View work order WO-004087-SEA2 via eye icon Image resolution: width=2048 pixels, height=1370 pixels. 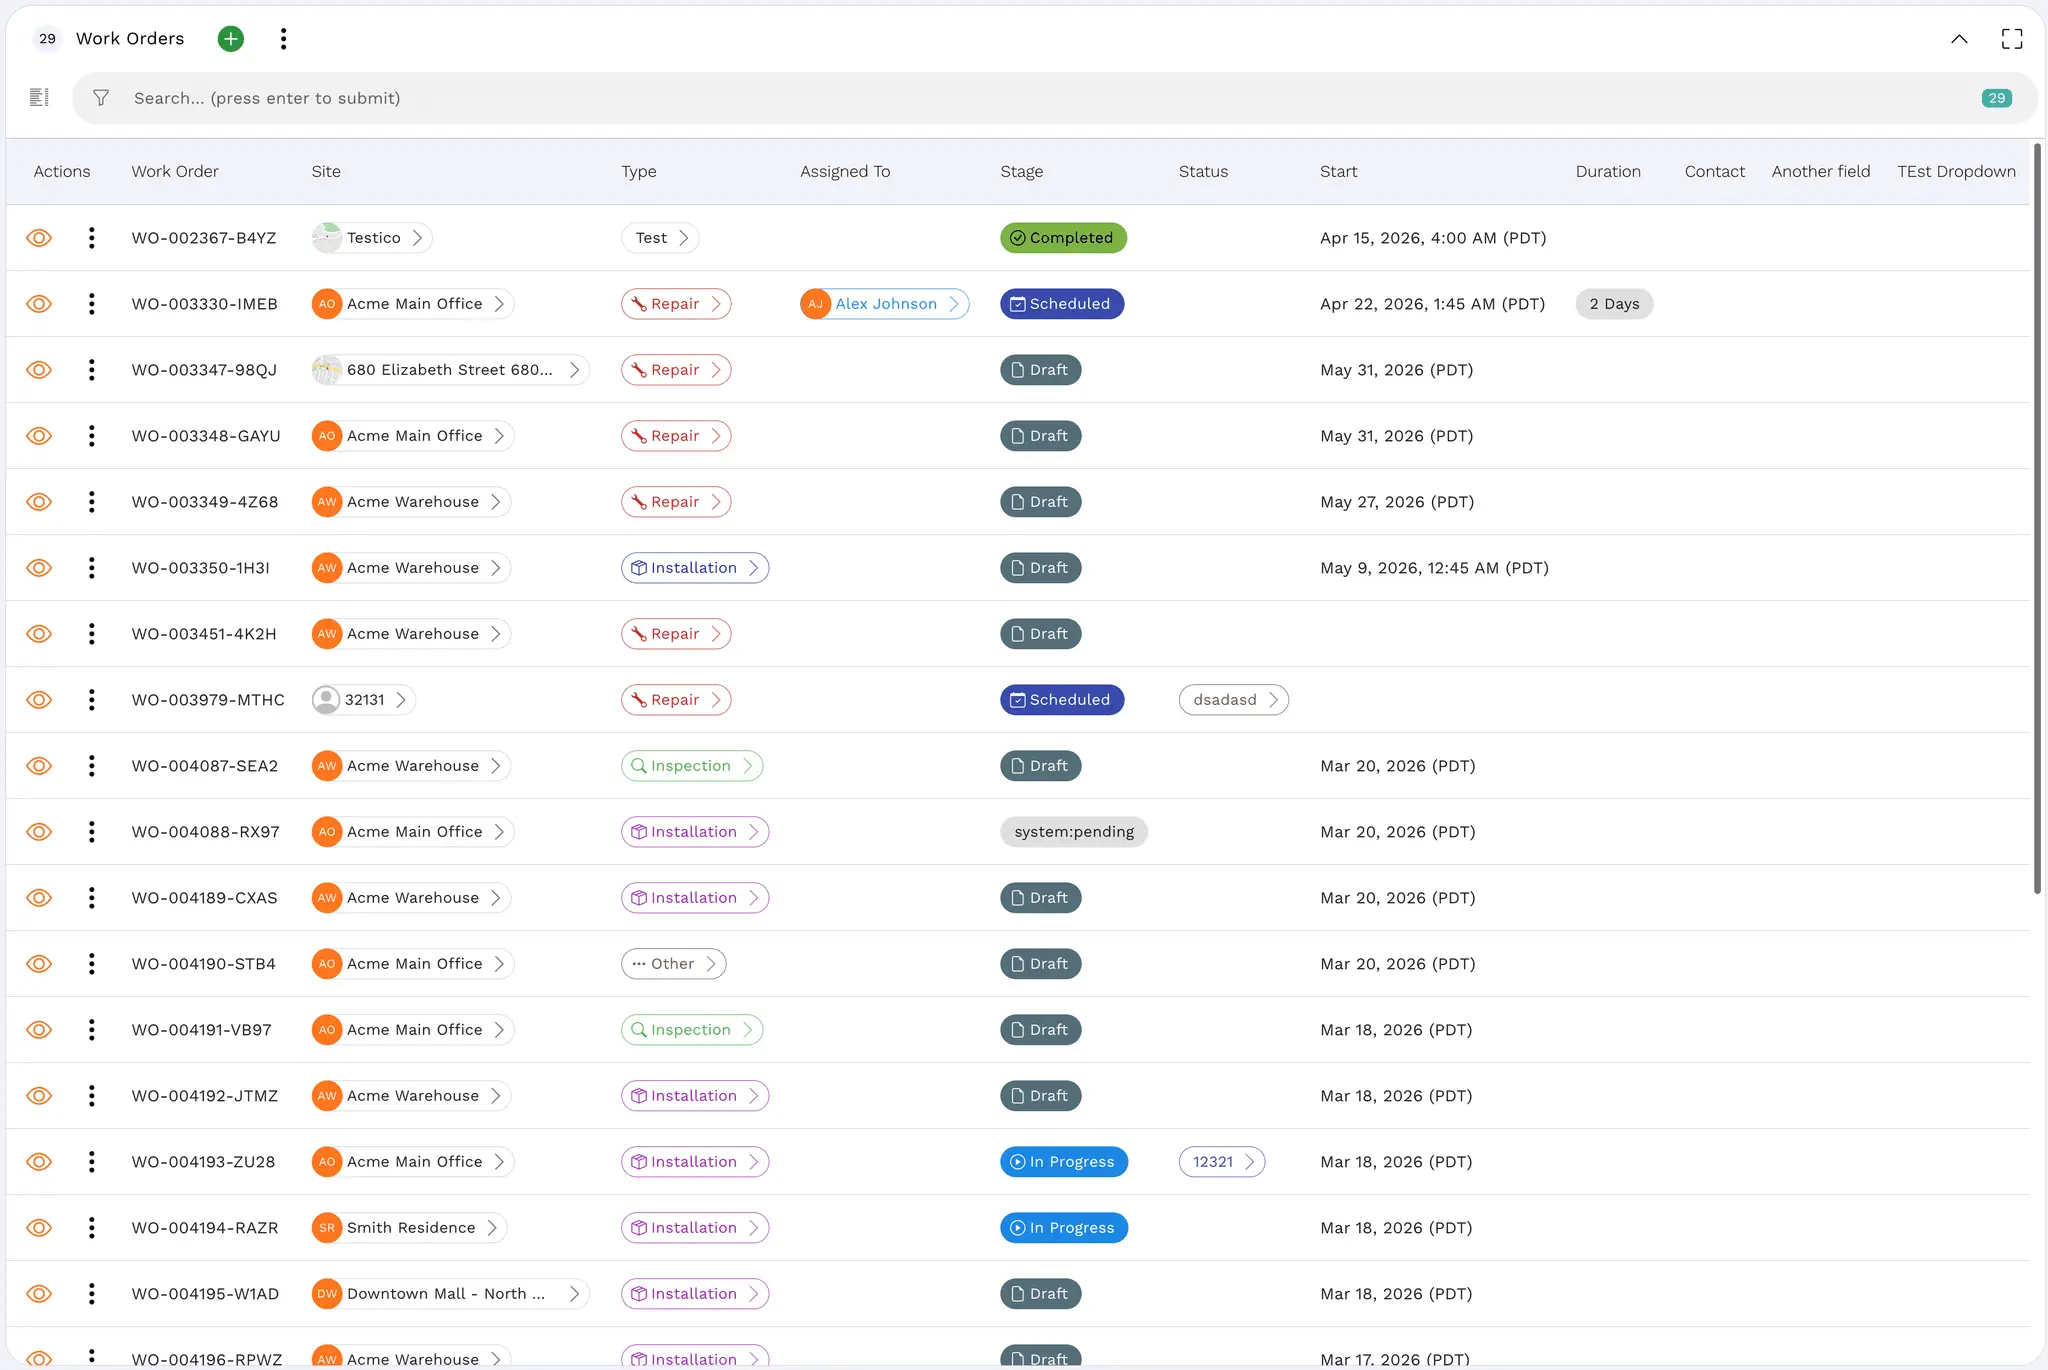pyautogui.click(x=39, y=766)
